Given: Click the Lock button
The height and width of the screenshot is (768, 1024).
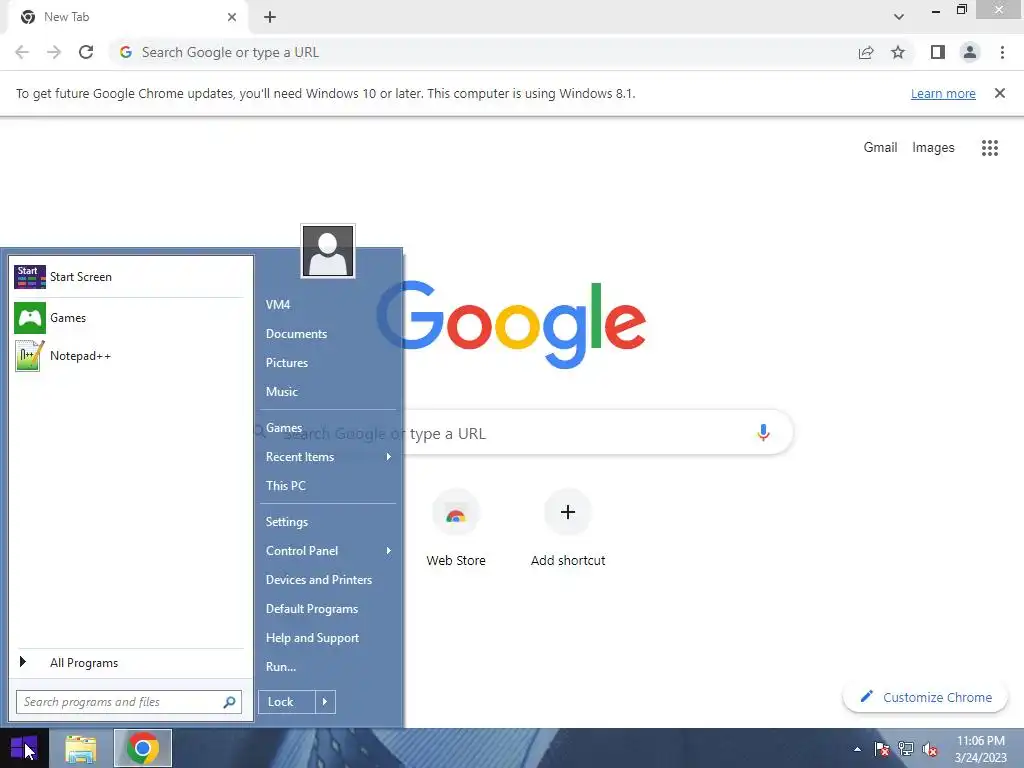Looking at the screenshot, I should coord(287,702).
